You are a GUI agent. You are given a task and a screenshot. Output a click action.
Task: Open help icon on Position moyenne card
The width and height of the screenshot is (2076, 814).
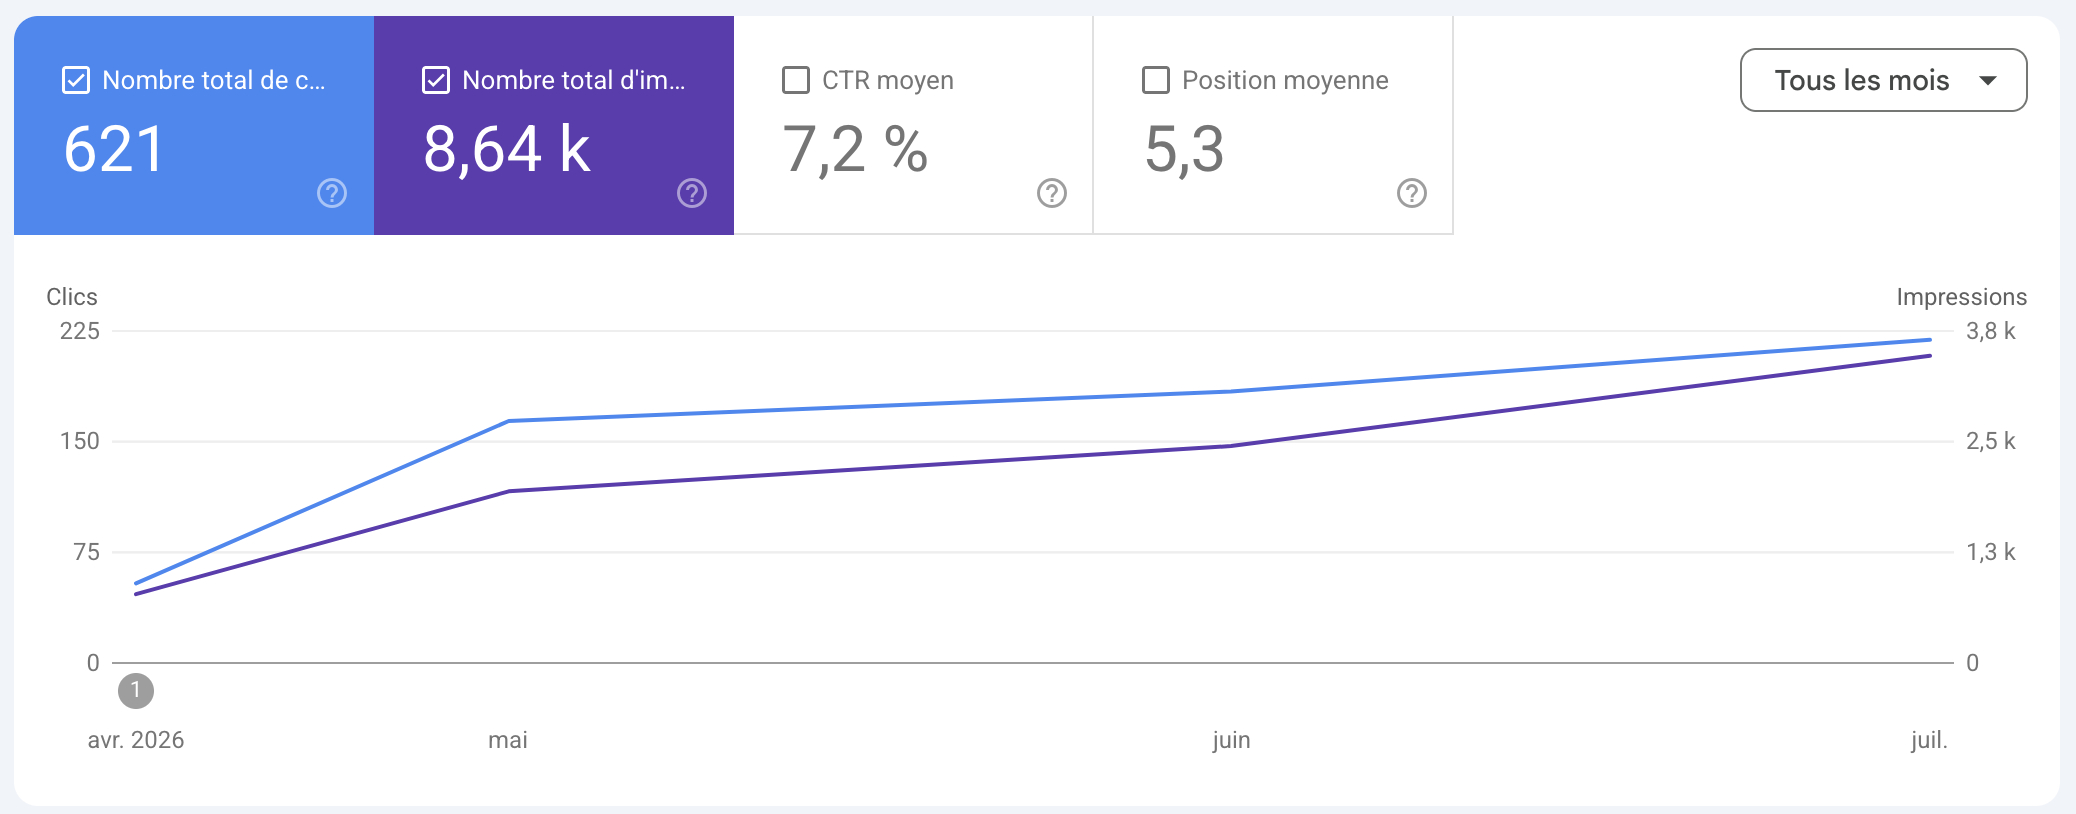1412,193
